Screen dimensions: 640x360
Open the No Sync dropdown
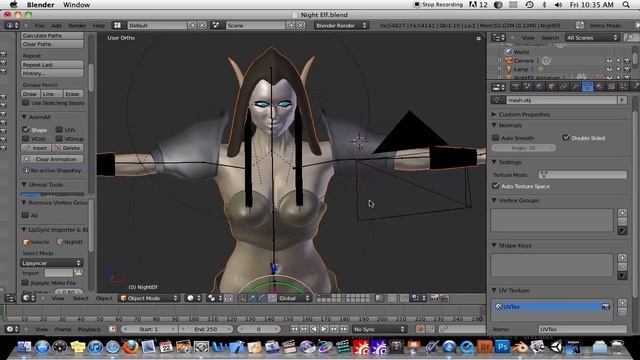click(x=379, y=329)
